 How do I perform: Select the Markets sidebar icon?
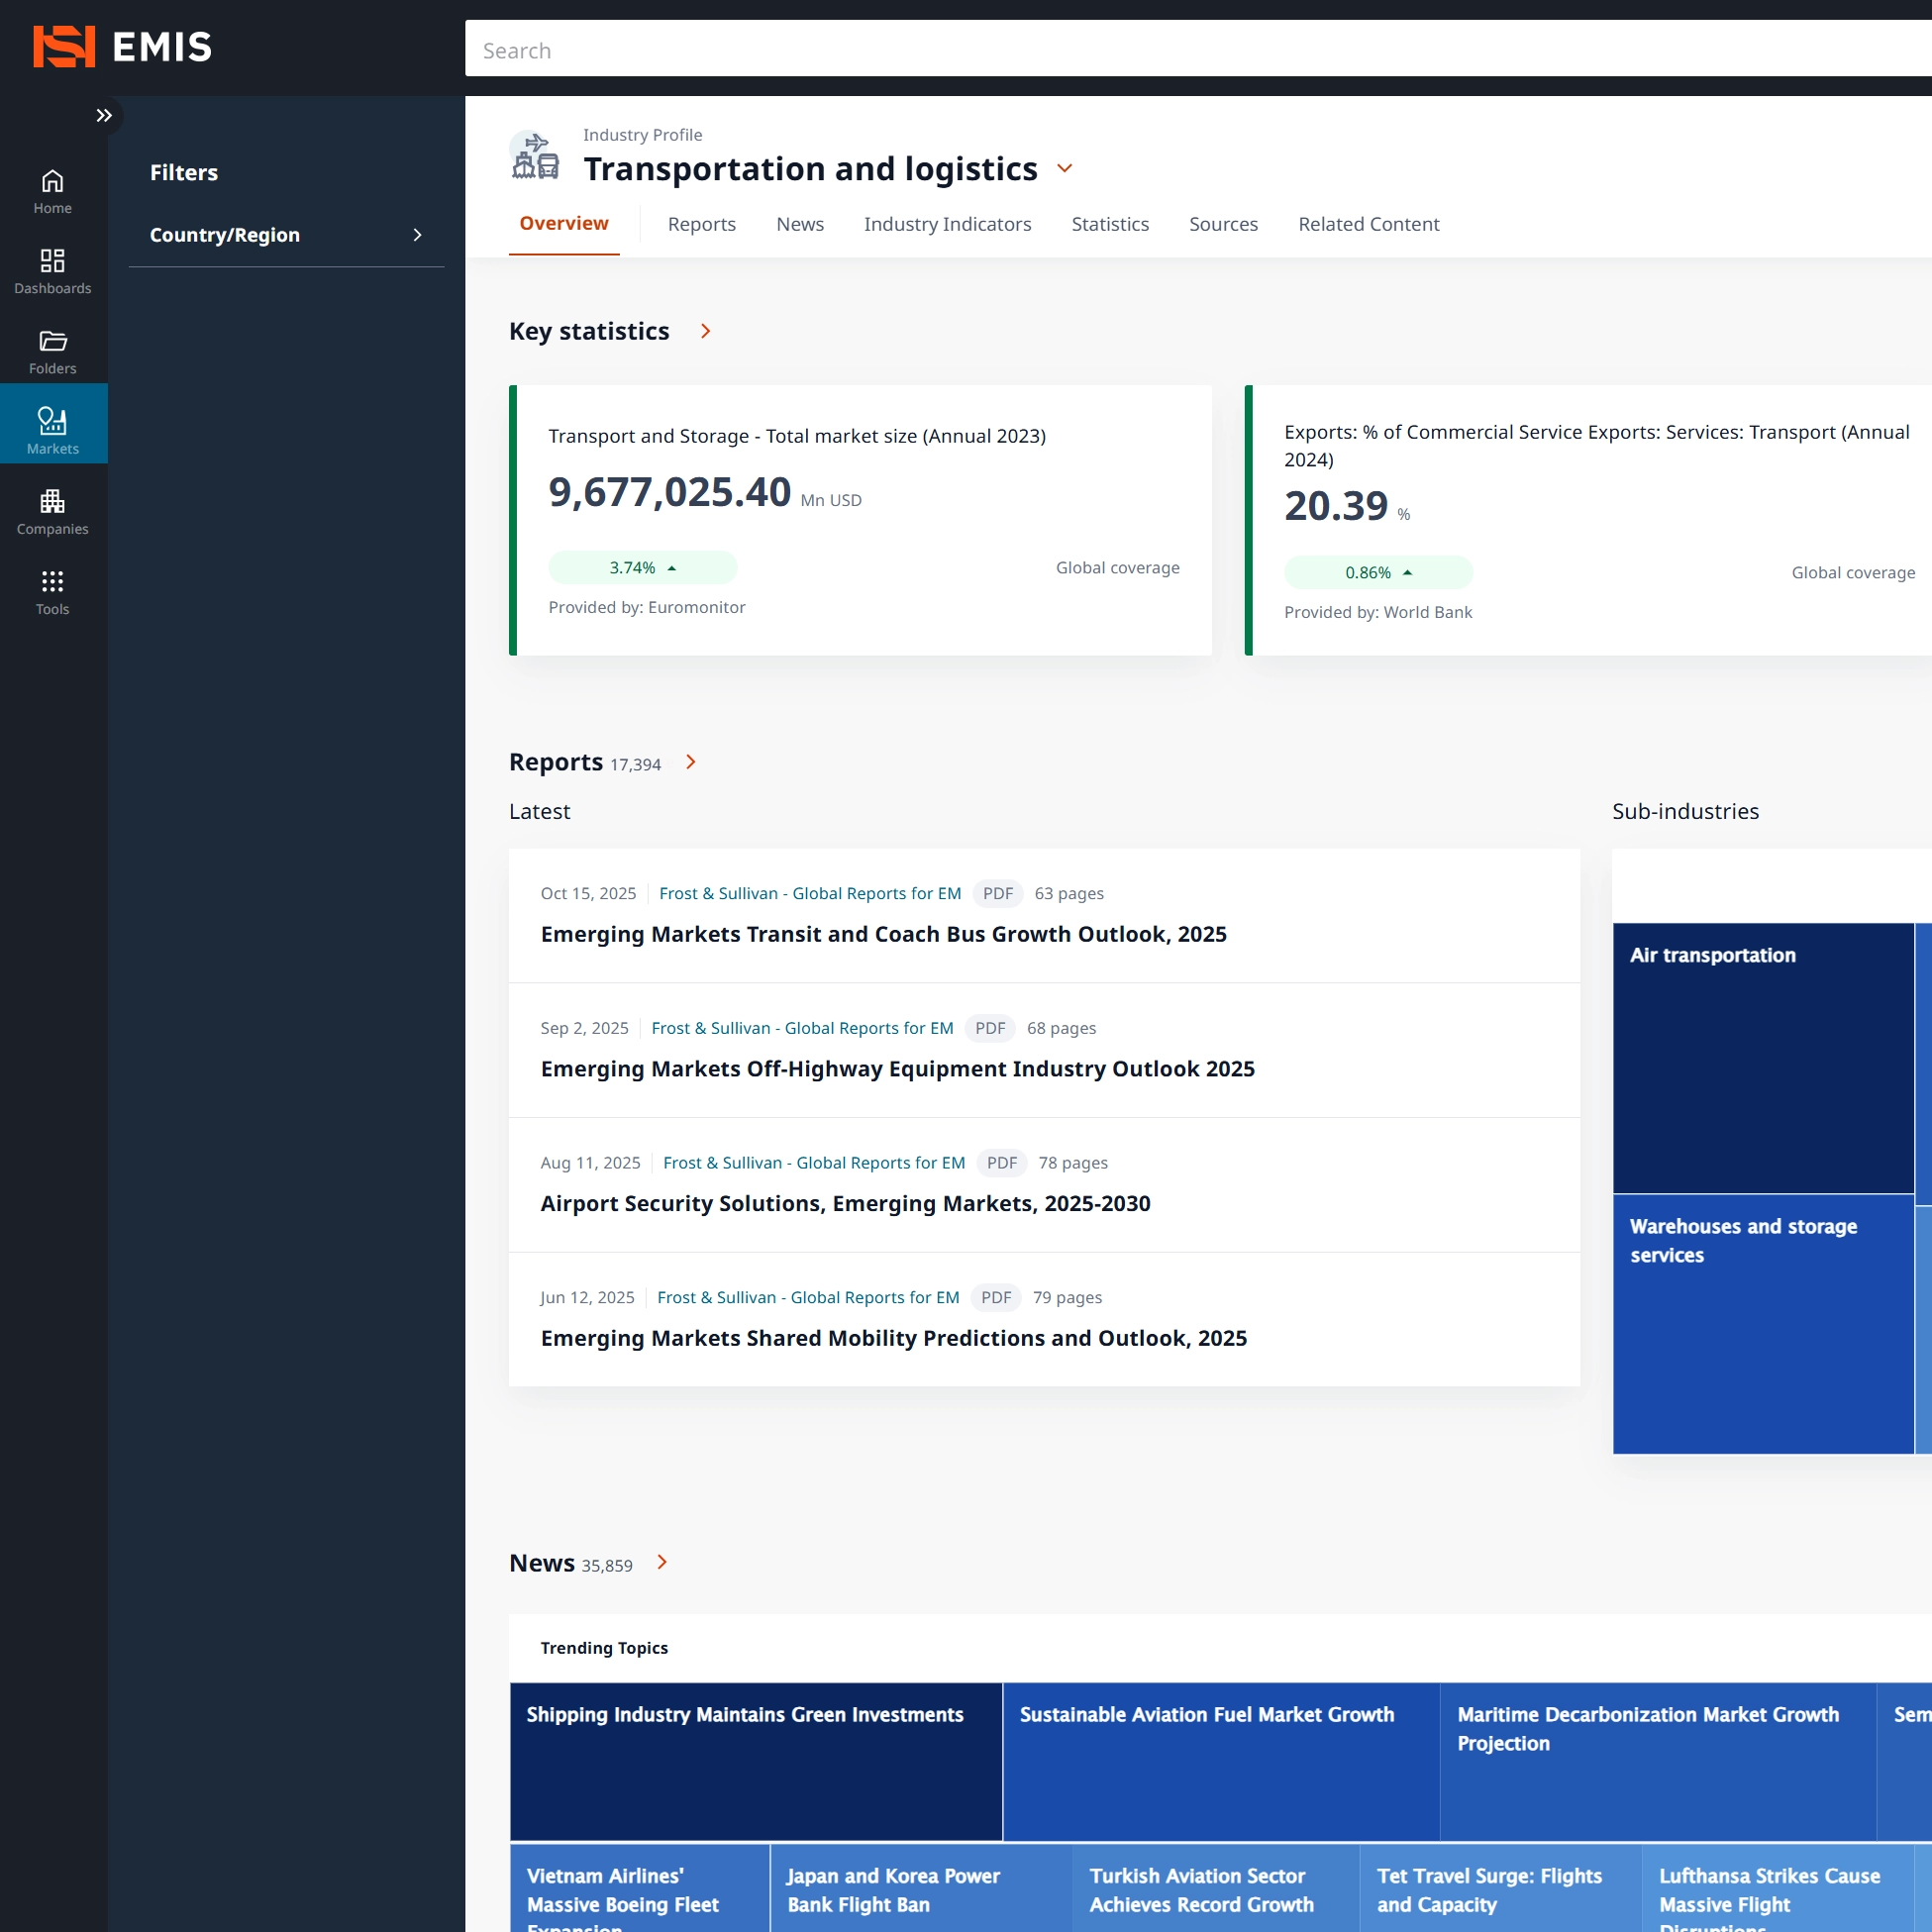[53, 431]
